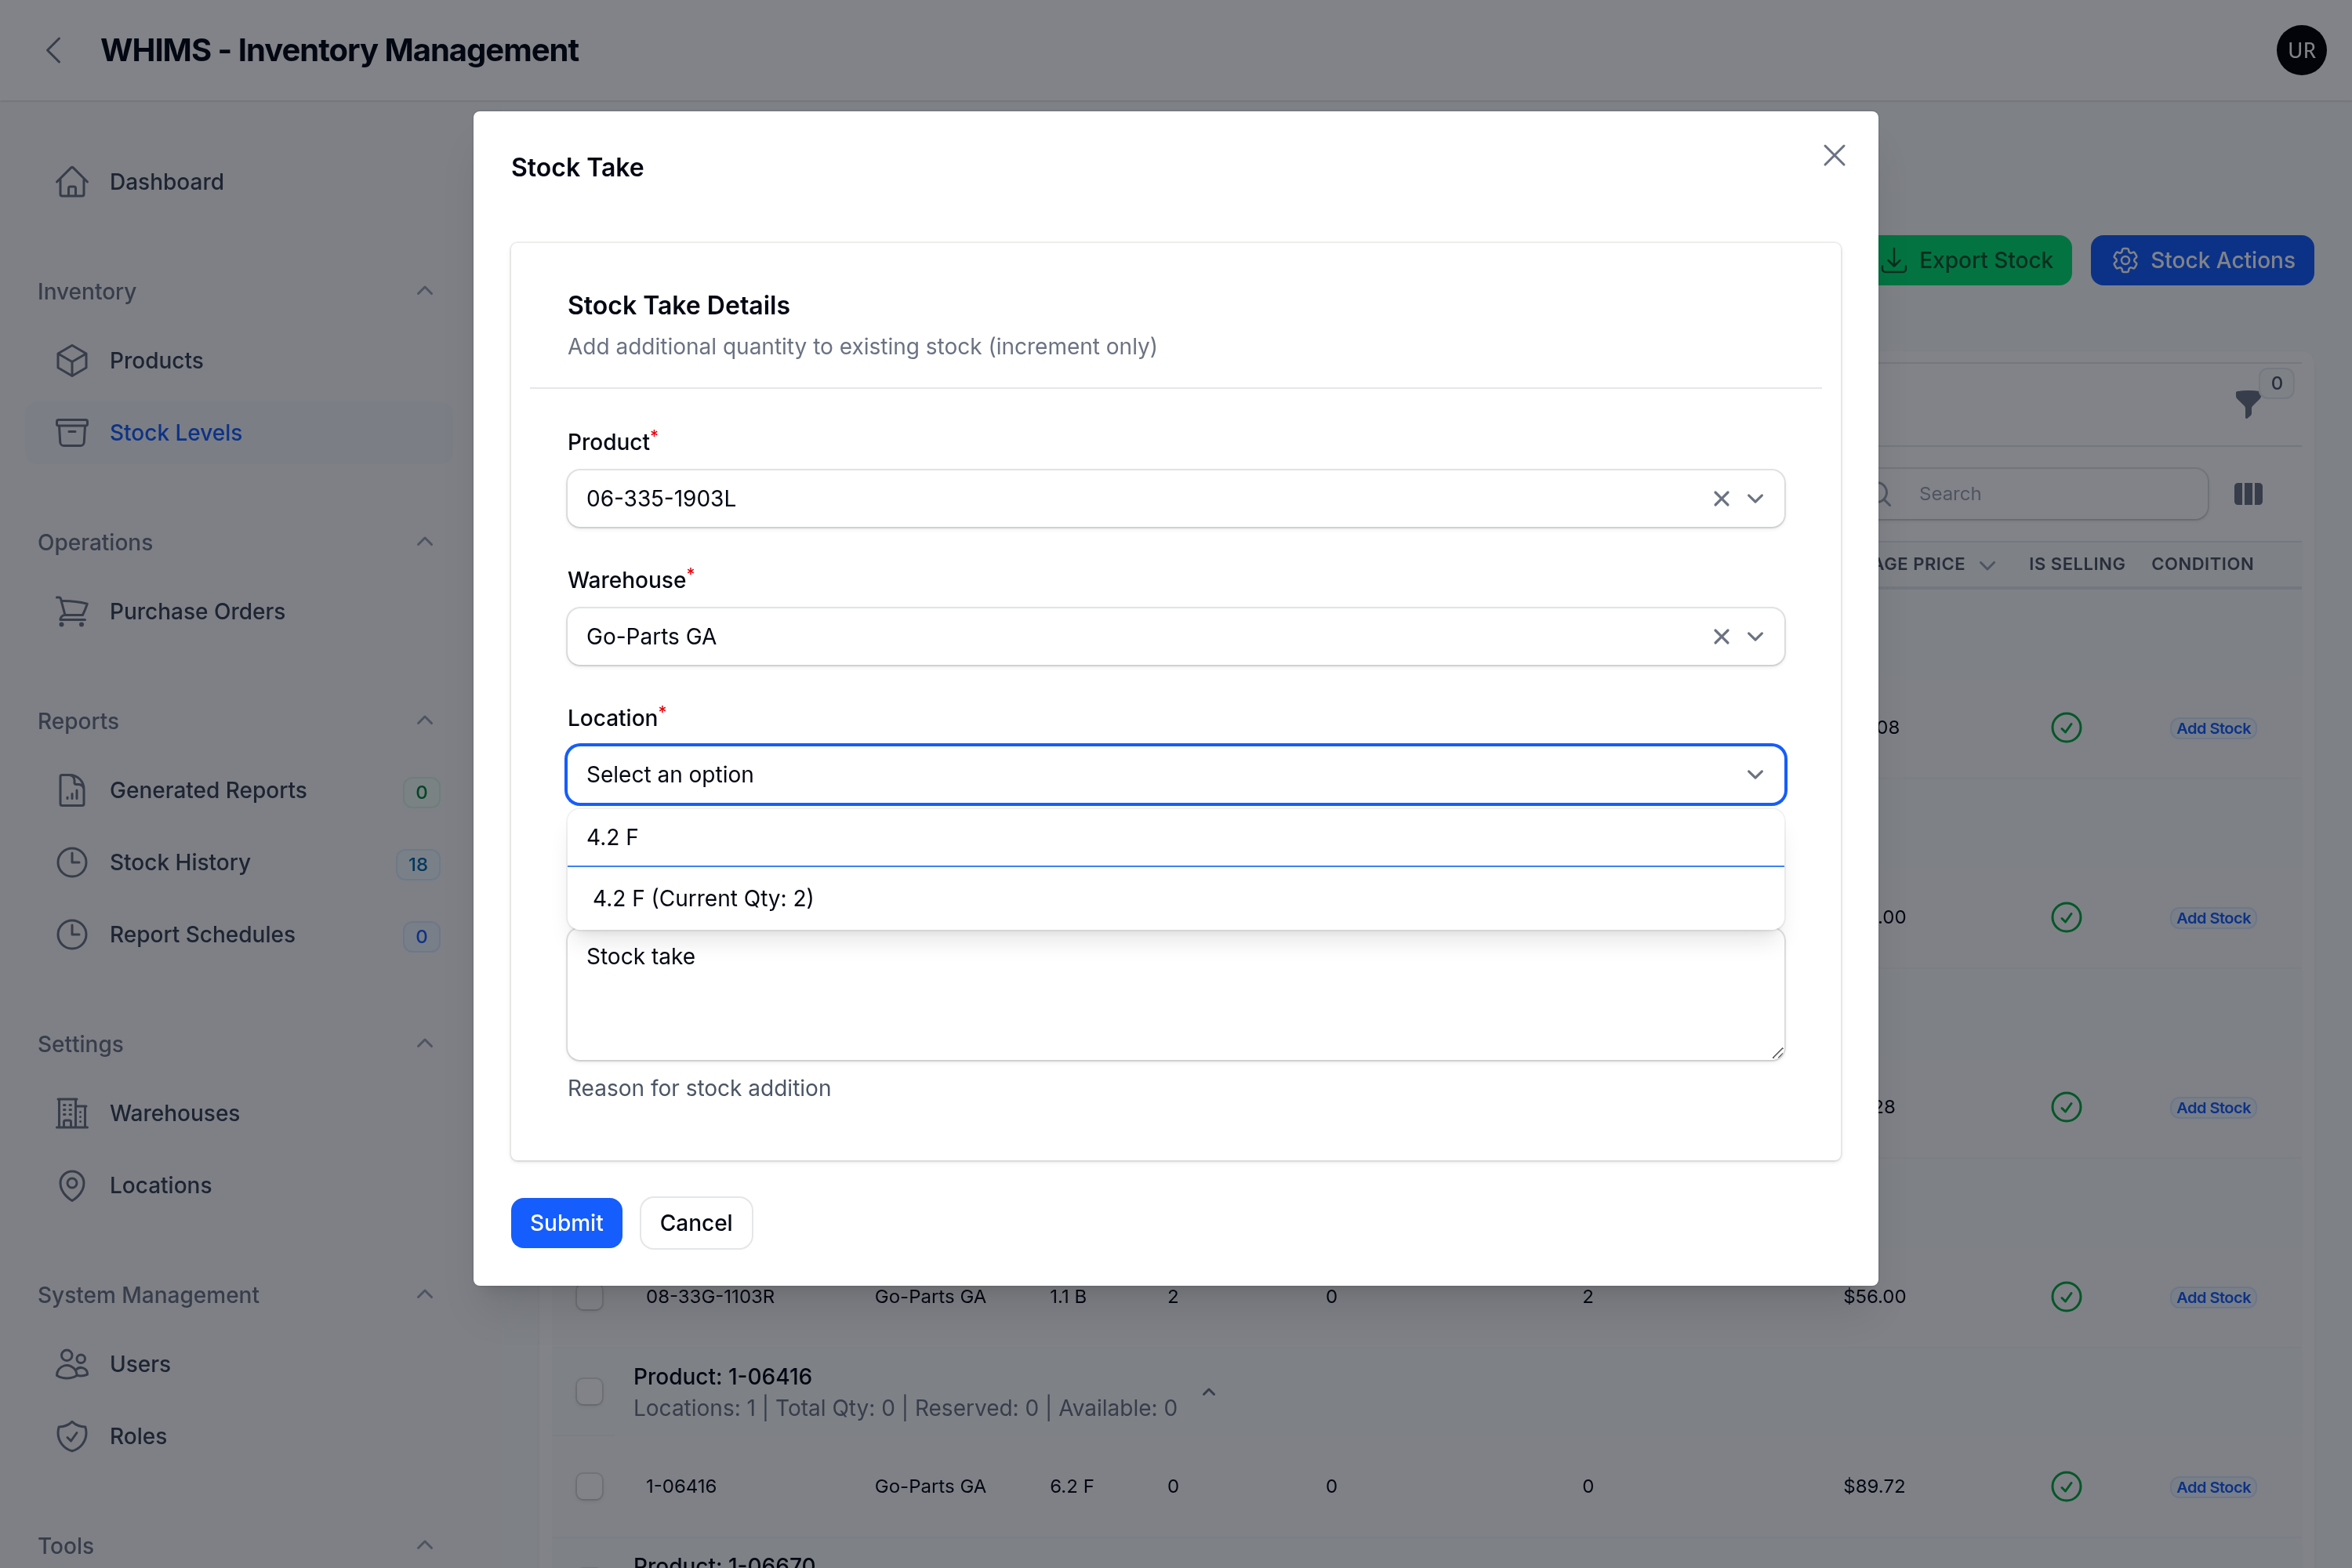This screenshot has width=2352, height=1568.
Task: Submit the stock take form
Action: 566,1222
